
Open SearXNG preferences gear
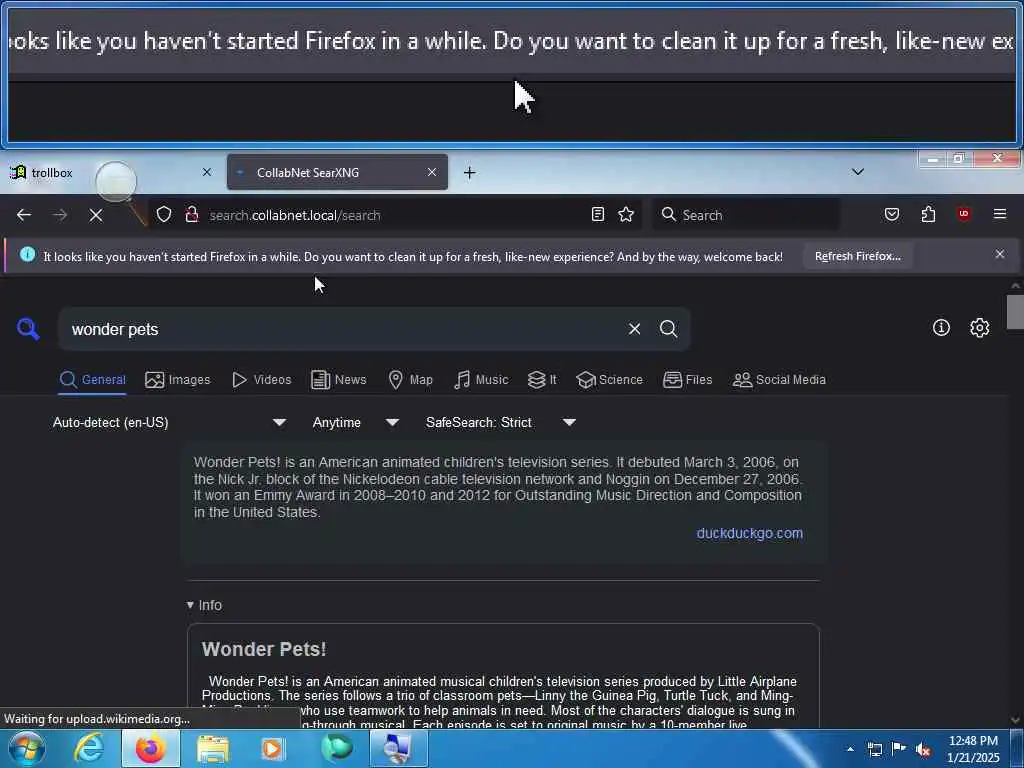[979, 328]
